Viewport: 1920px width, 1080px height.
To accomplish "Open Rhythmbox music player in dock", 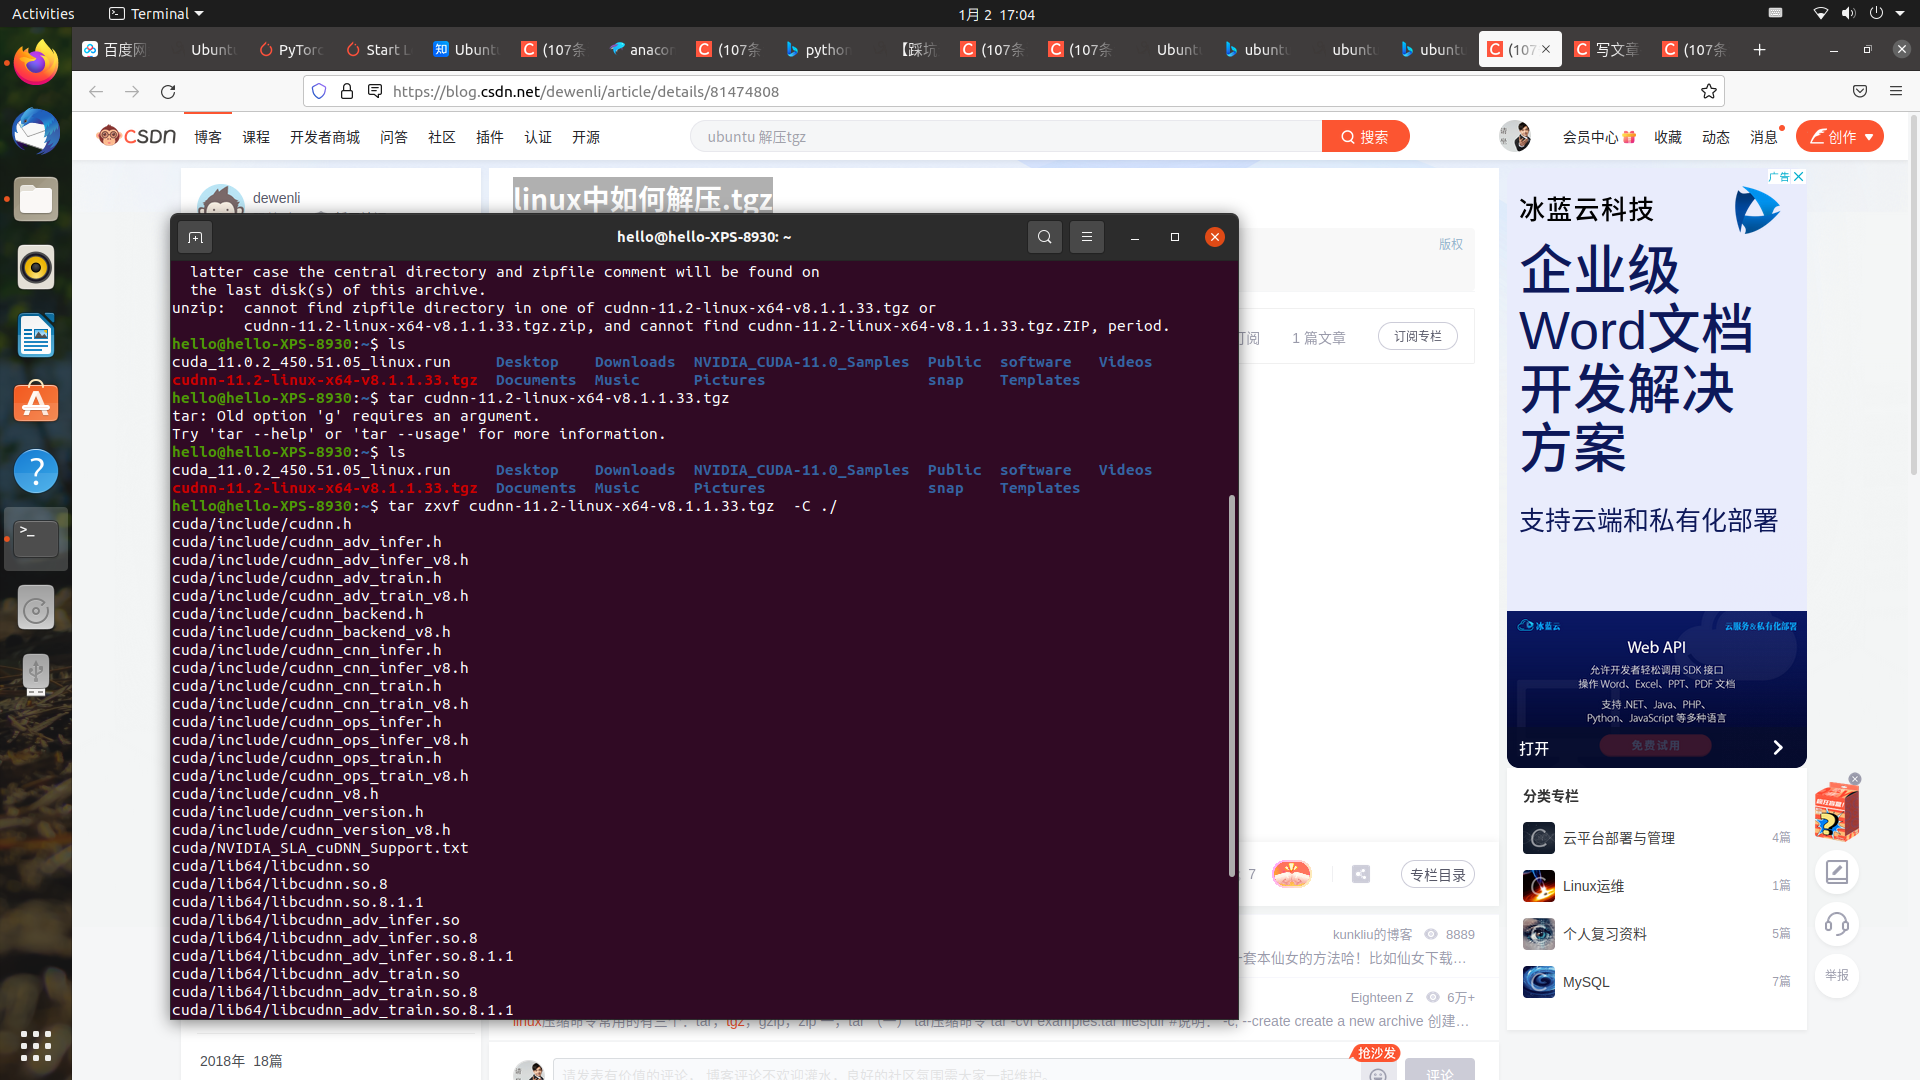I will click(36, 267).
